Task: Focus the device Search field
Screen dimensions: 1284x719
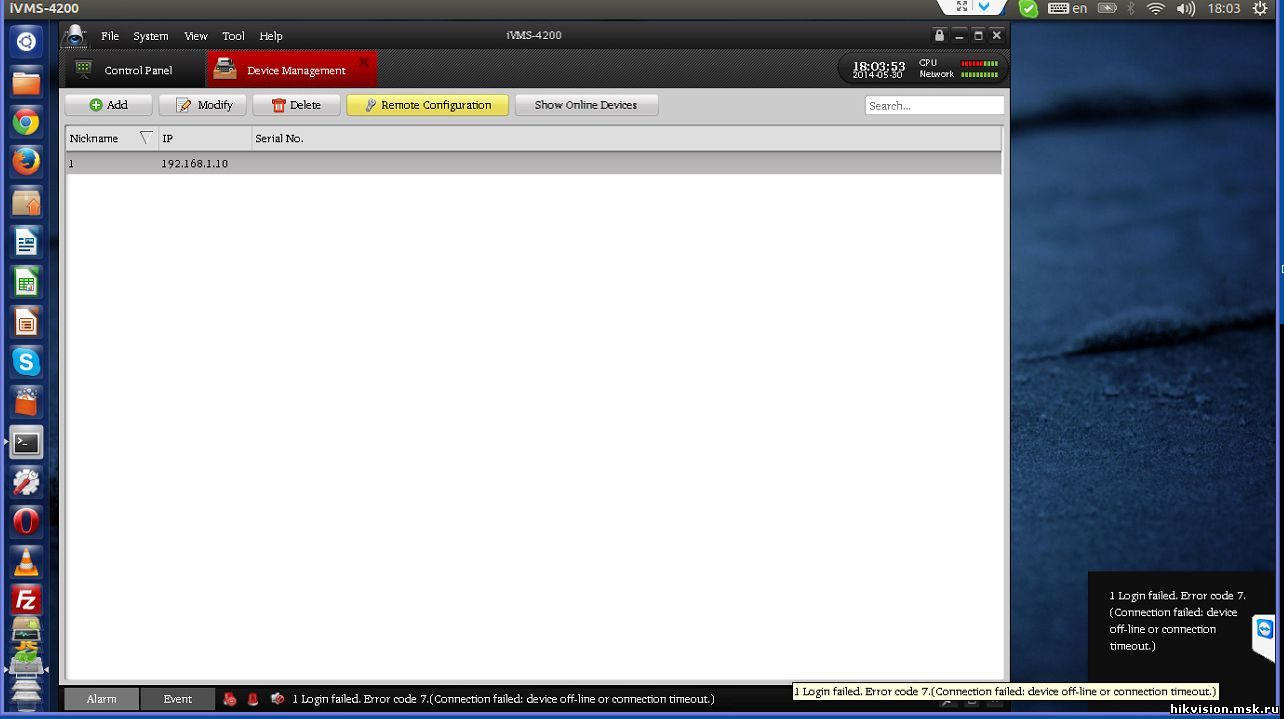Action: [934, 105]
